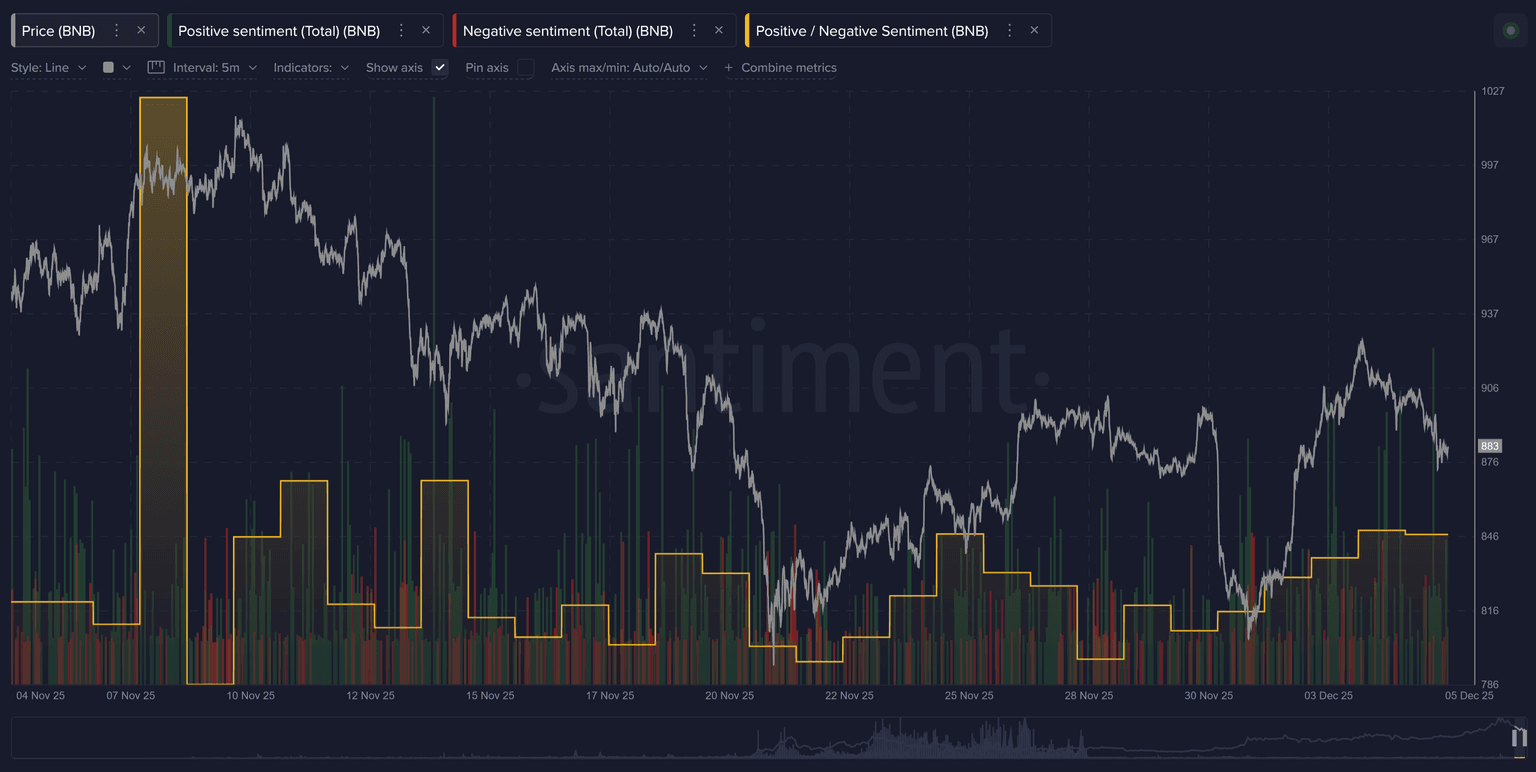Click the green status indicator icon

pos(1510,31)
